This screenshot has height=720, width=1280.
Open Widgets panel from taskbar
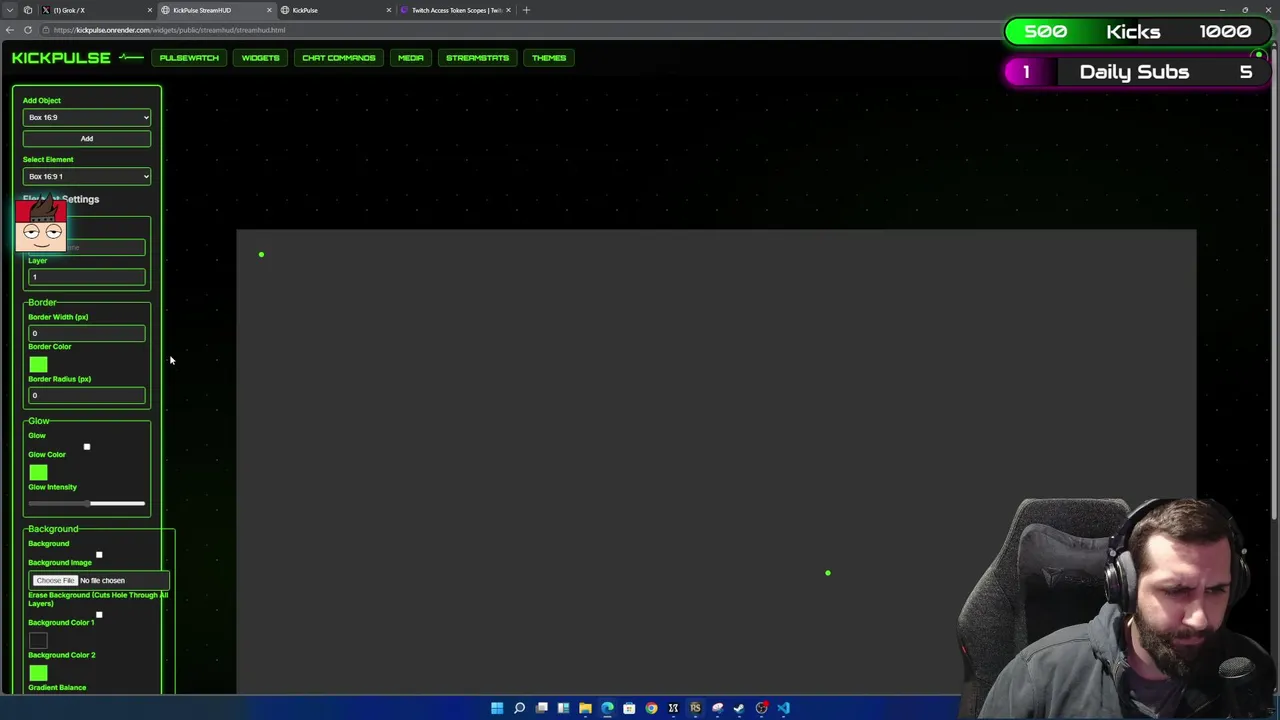pos(563,708)
